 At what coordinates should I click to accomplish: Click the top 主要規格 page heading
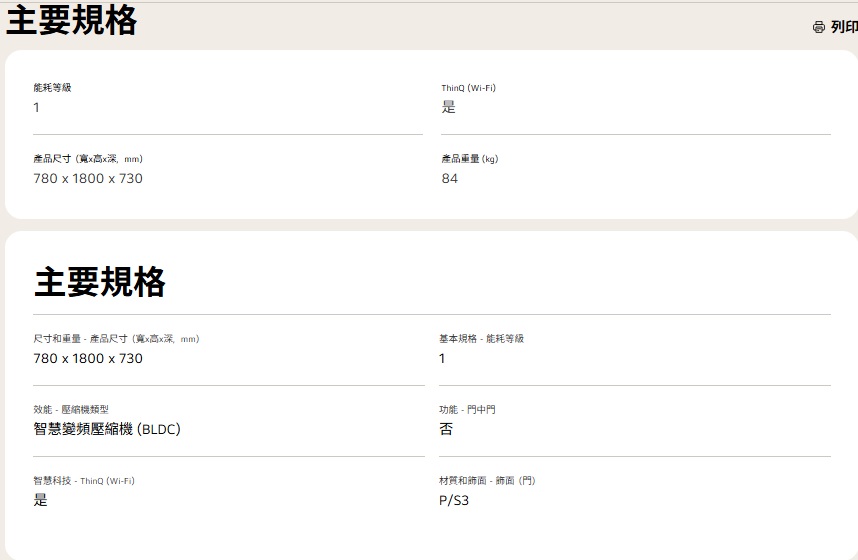pos(71,20)
